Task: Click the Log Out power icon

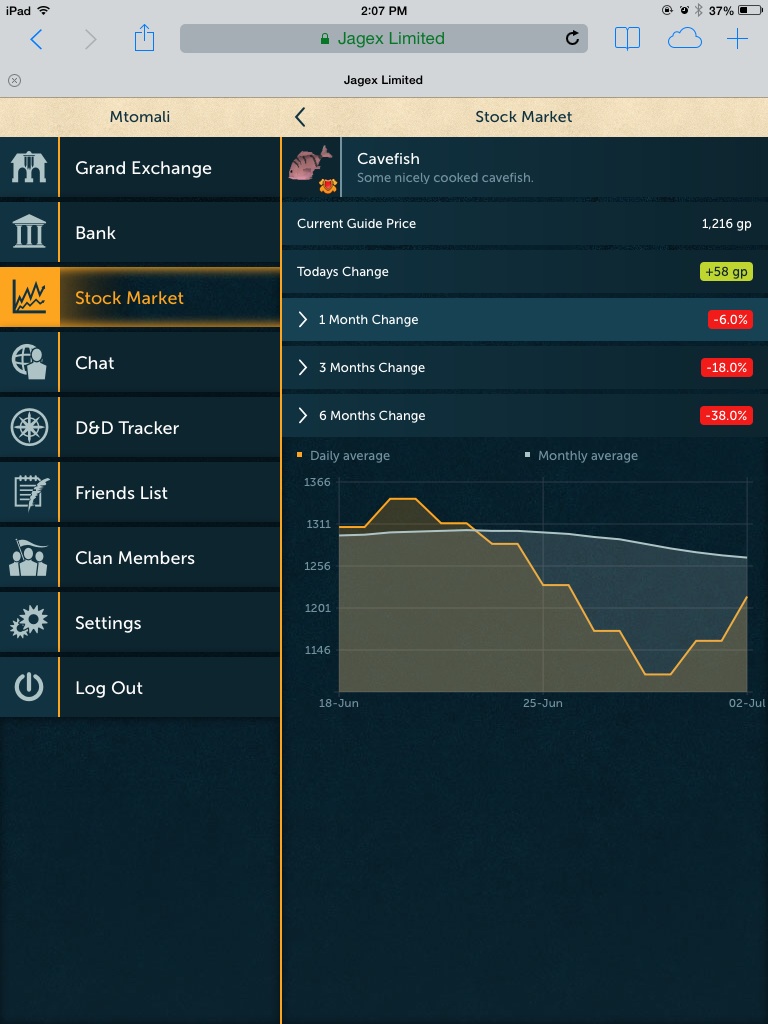Action: pos(29,688)
